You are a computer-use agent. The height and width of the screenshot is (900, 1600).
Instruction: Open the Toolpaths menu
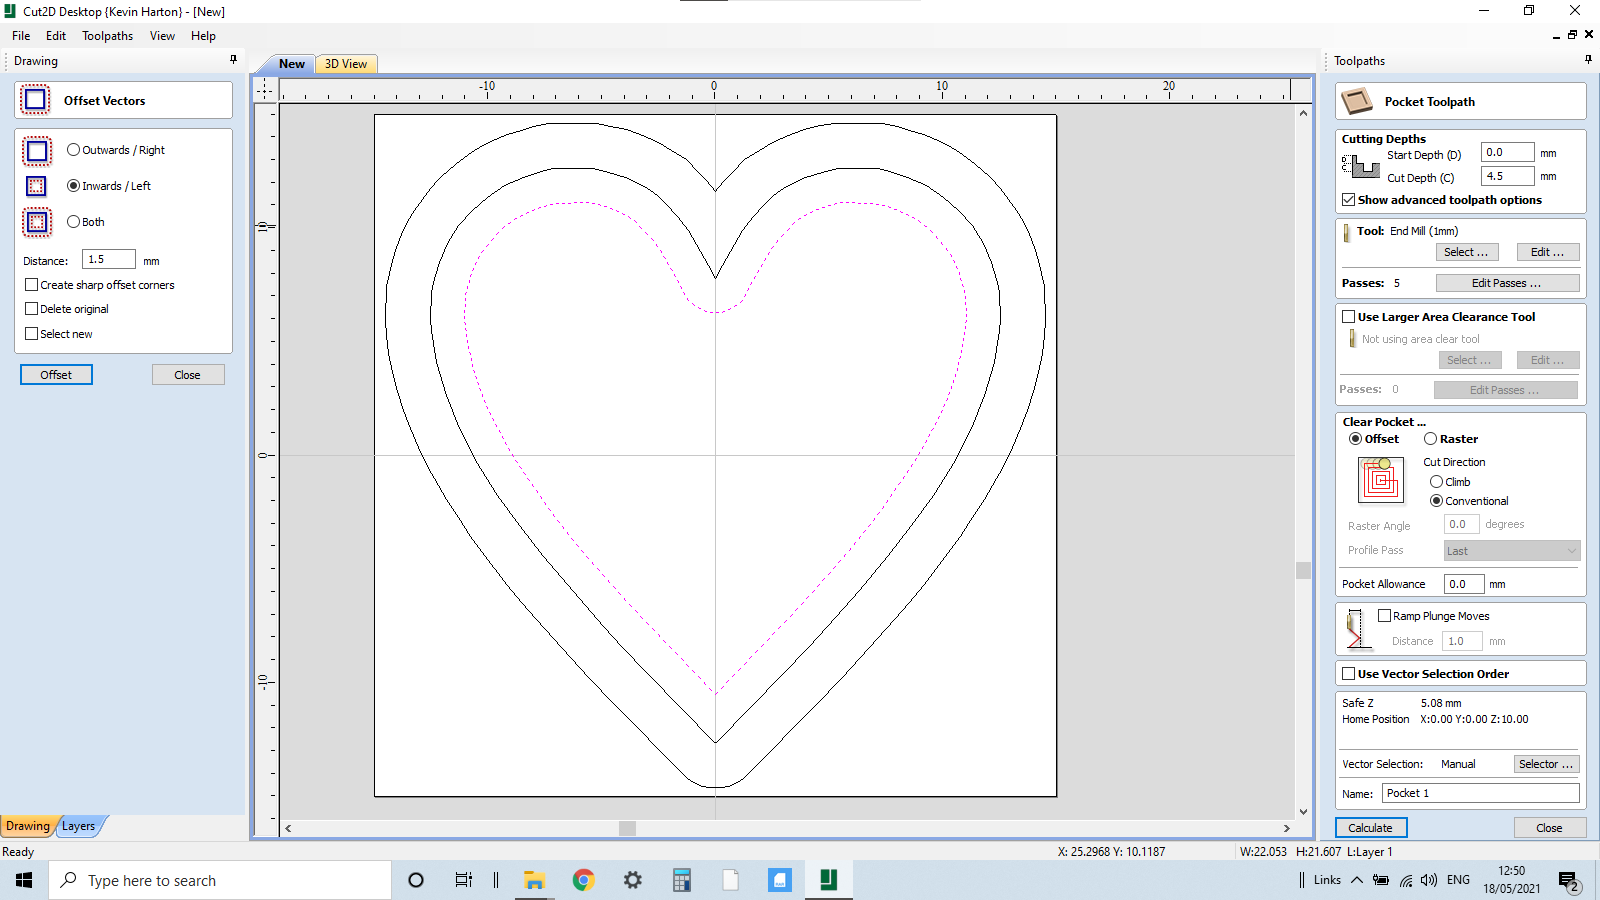tap(107, 36)
